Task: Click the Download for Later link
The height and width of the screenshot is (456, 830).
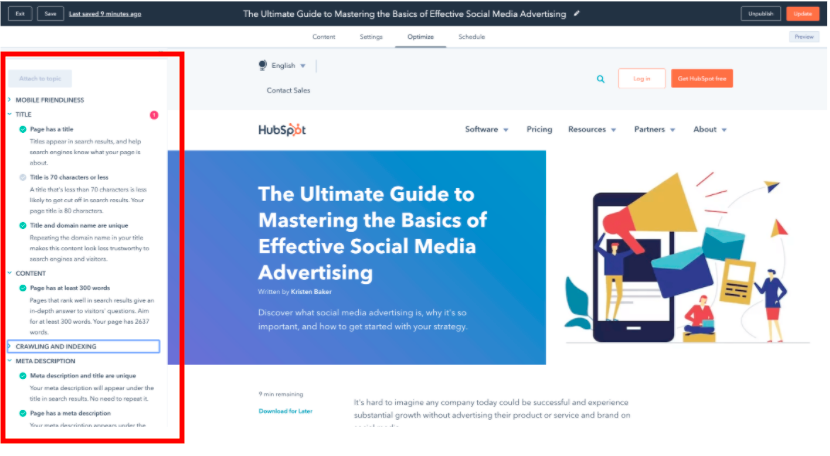Action: 285,412
